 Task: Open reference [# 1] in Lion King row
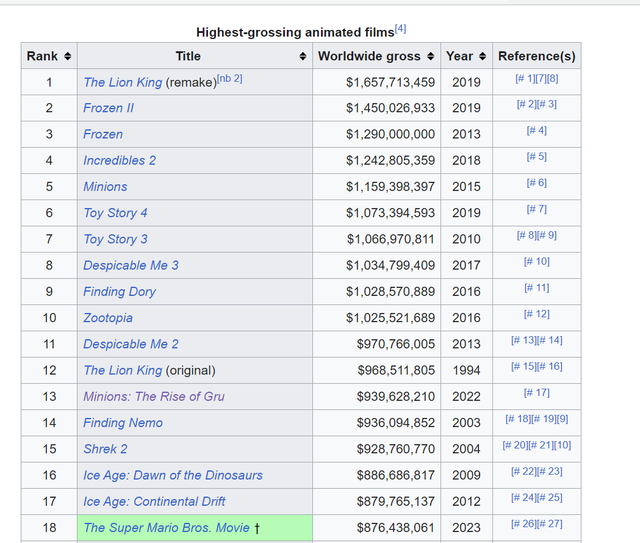pyautogui.click(x=527, y=78)
